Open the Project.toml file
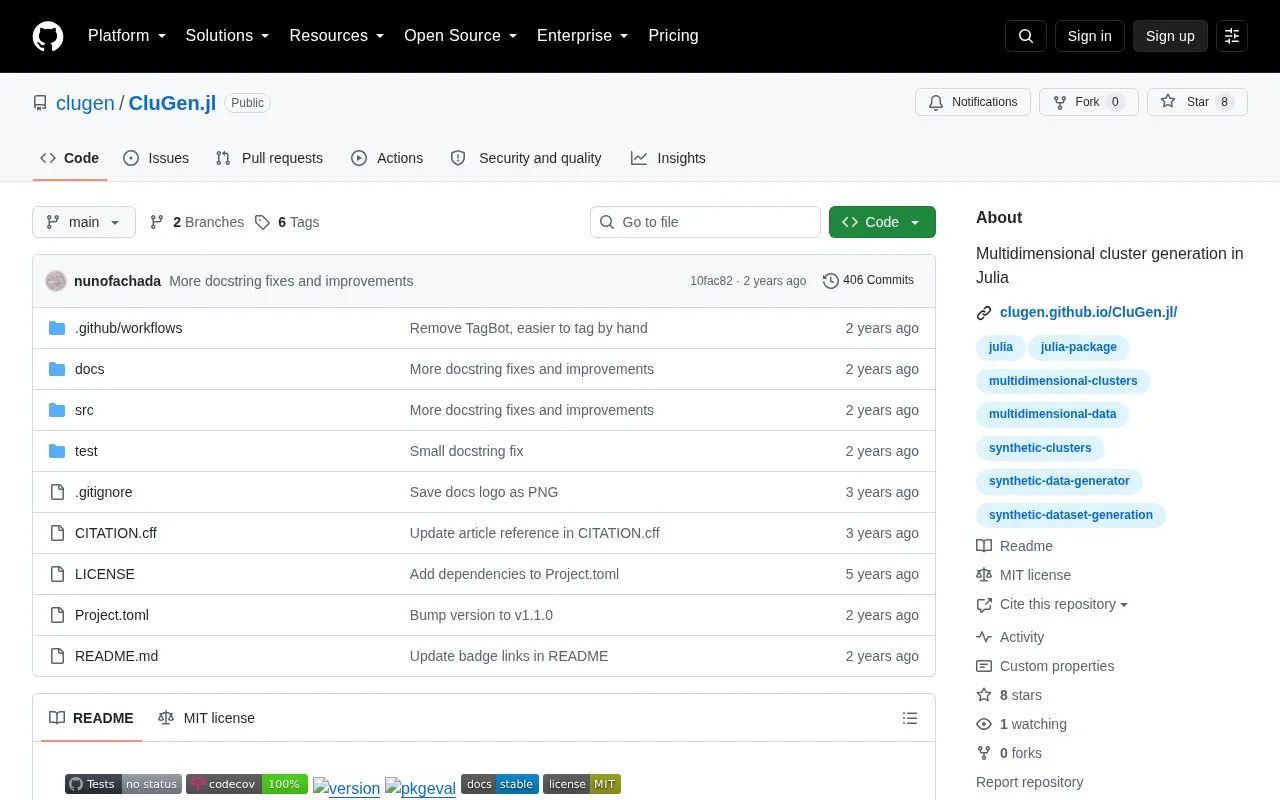This screenshot has height=800, width=1280. [112, 615]
